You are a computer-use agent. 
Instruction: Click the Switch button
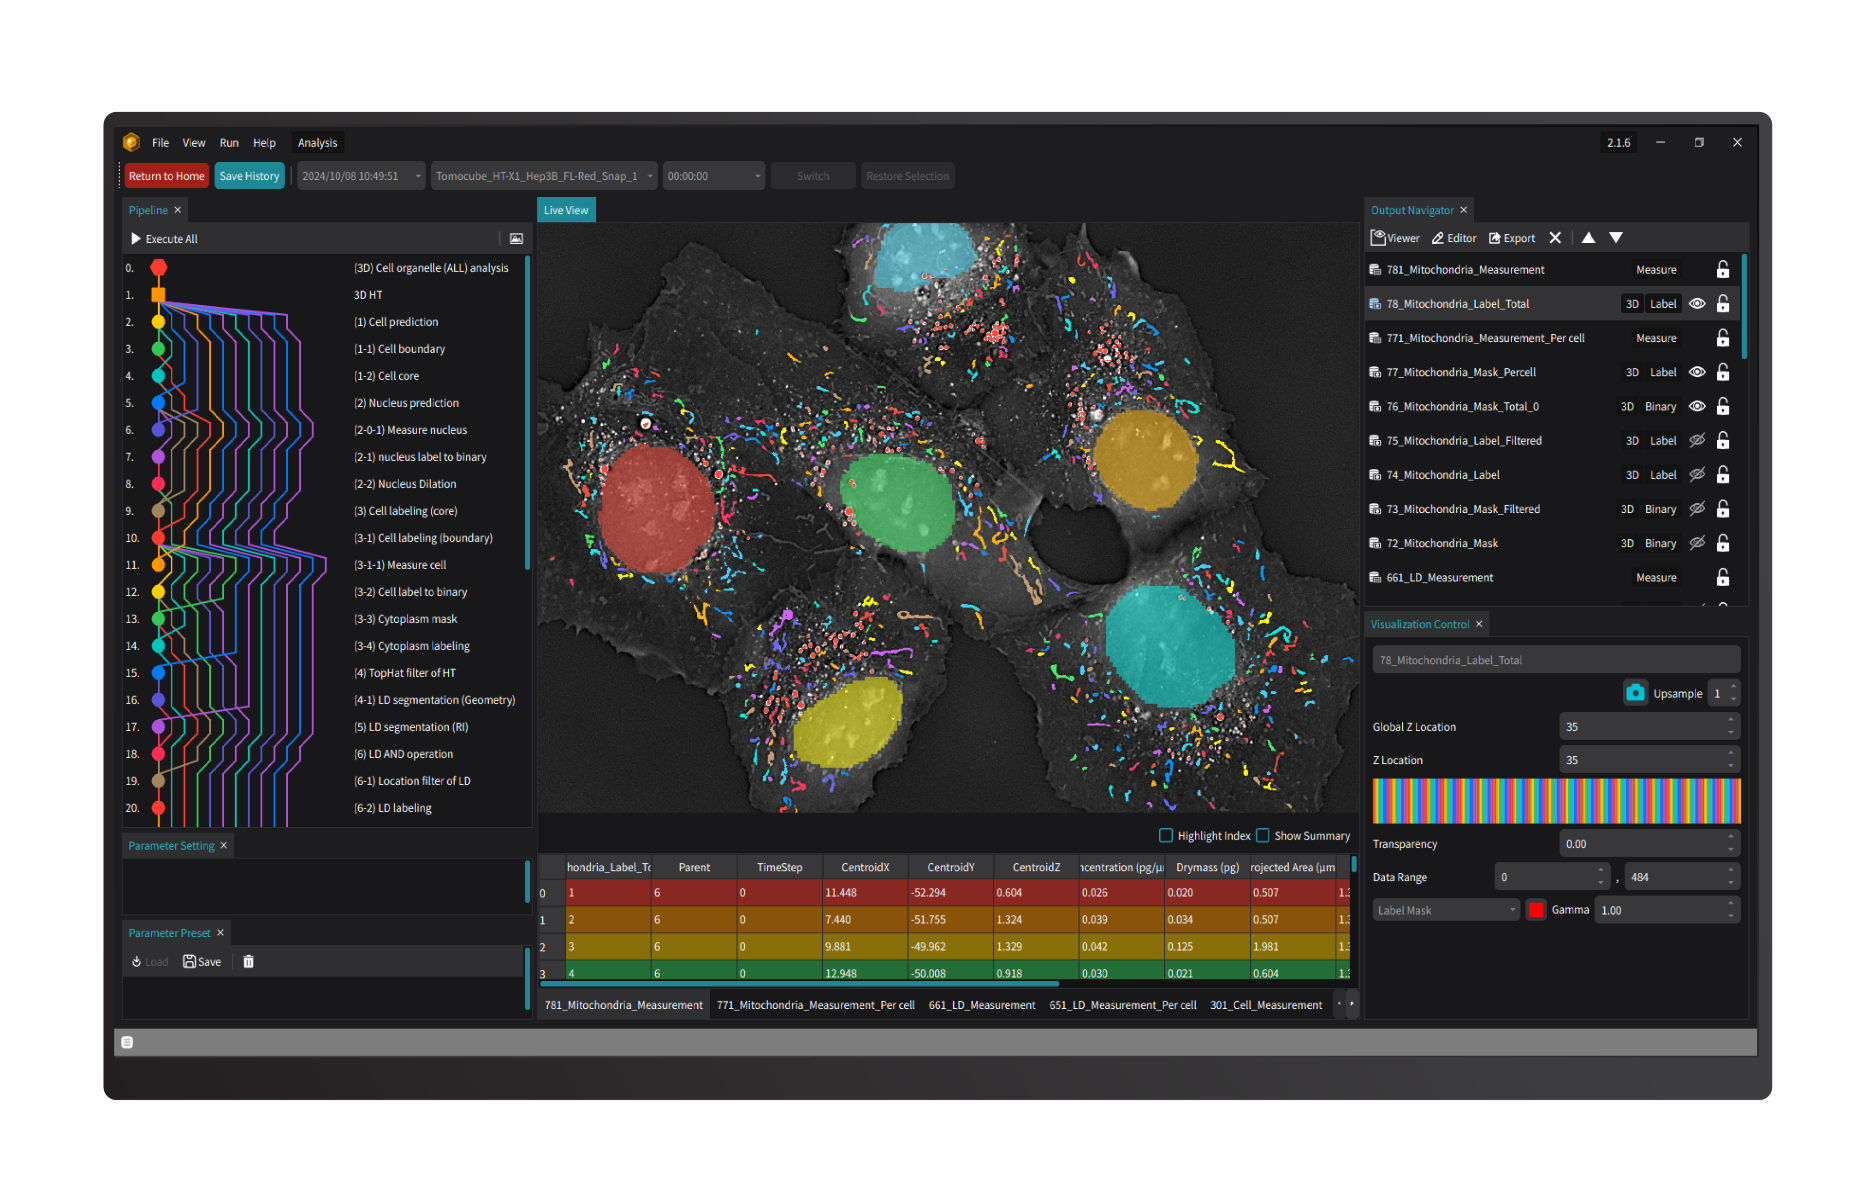click(813, 176)
